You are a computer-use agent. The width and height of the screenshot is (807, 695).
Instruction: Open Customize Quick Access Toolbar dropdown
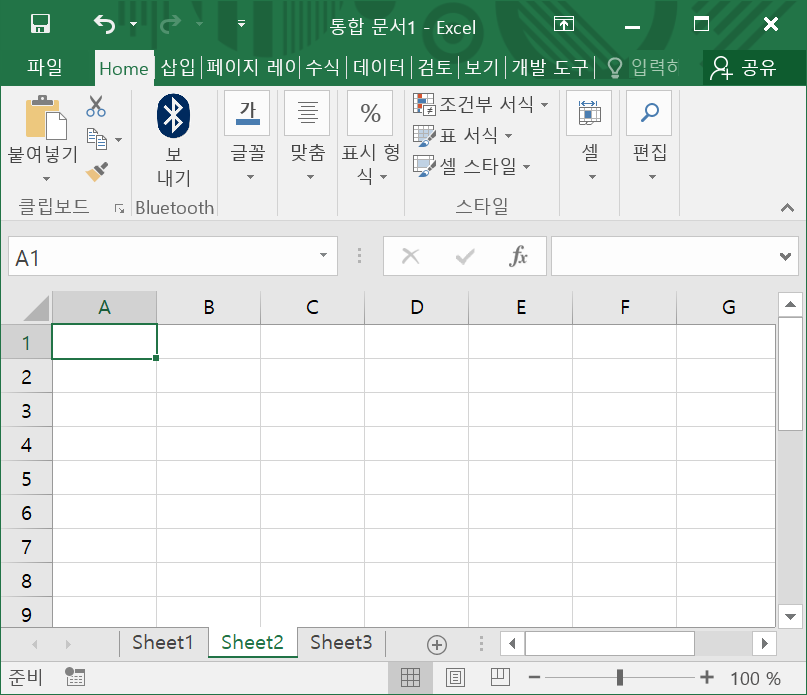pyautogui.click(x=241, y=23)
